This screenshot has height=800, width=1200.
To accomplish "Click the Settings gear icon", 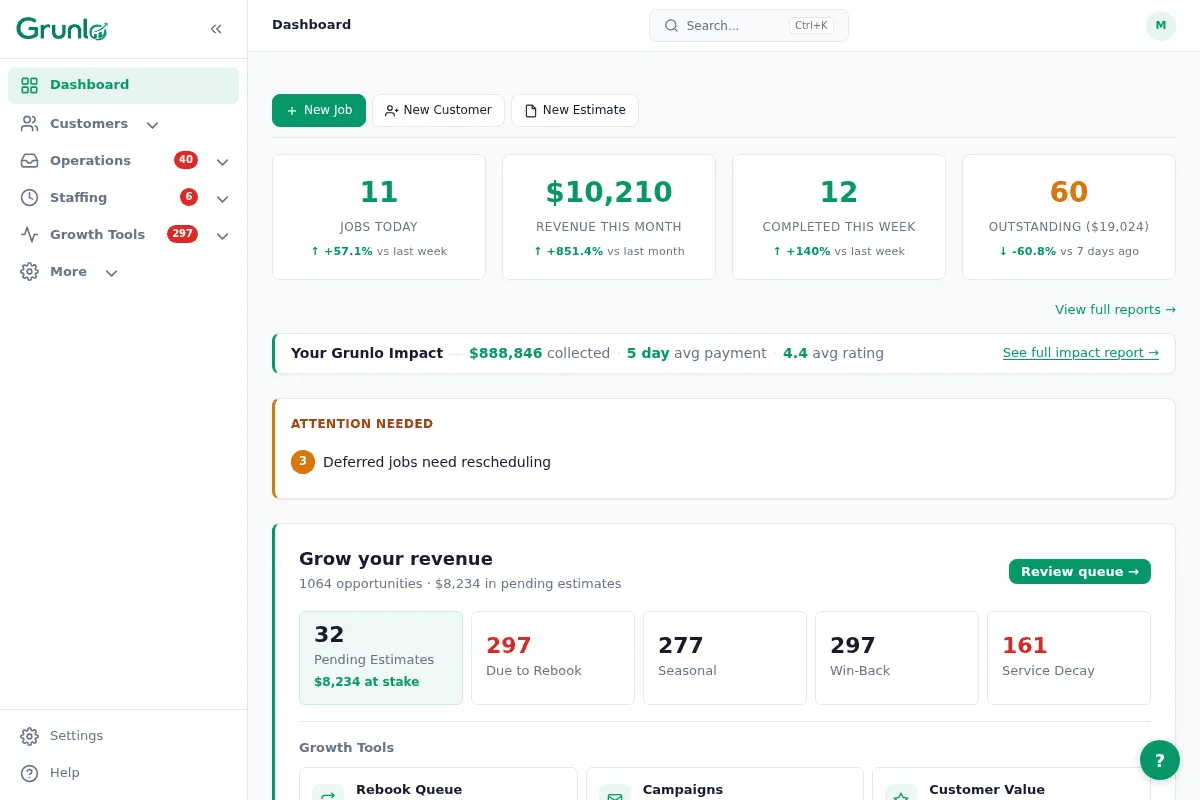I will point(30,736).
